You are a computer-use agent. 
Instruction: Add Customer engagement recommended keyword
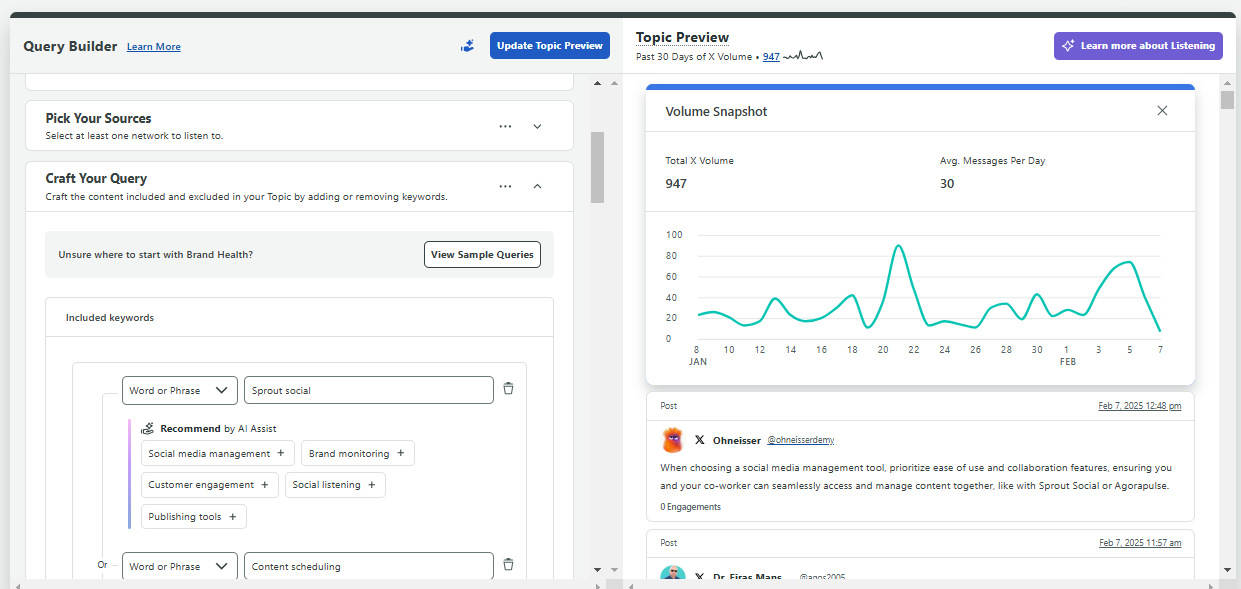pyautogui.click(x=209, y=485)
